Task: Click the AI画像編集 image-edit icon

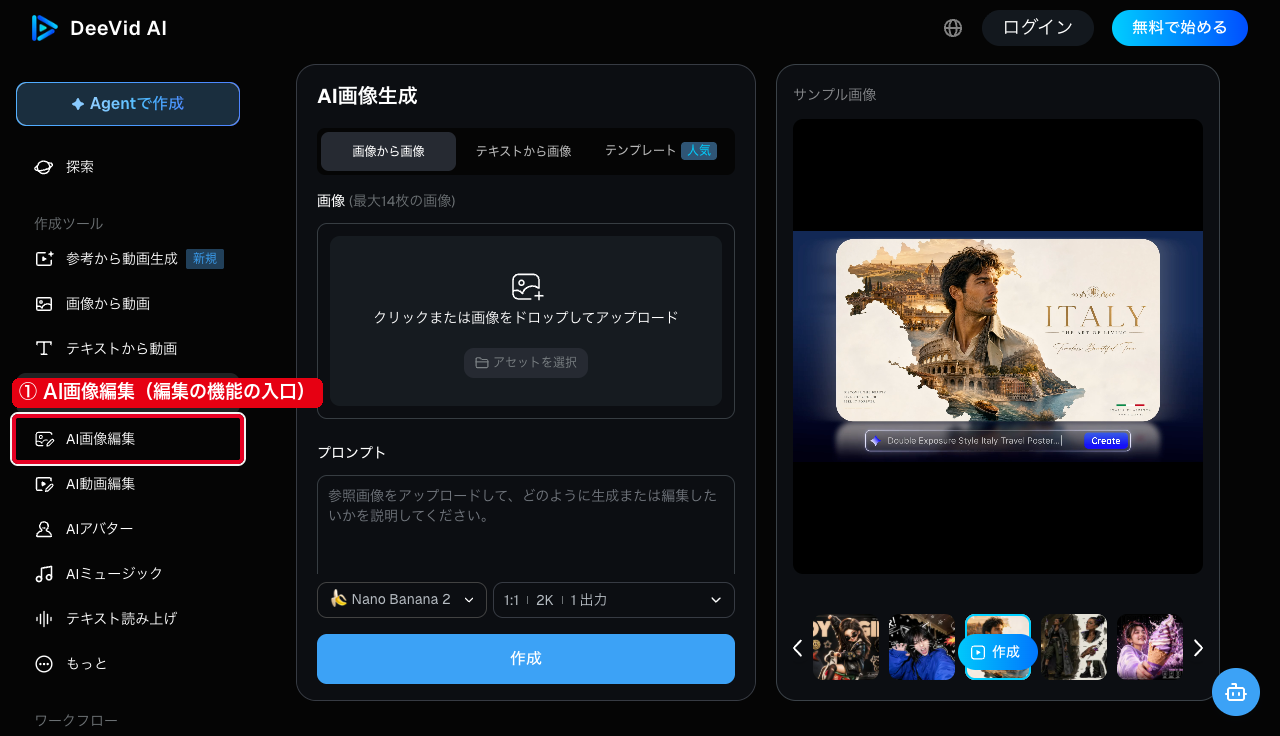Action: (44, 438)
